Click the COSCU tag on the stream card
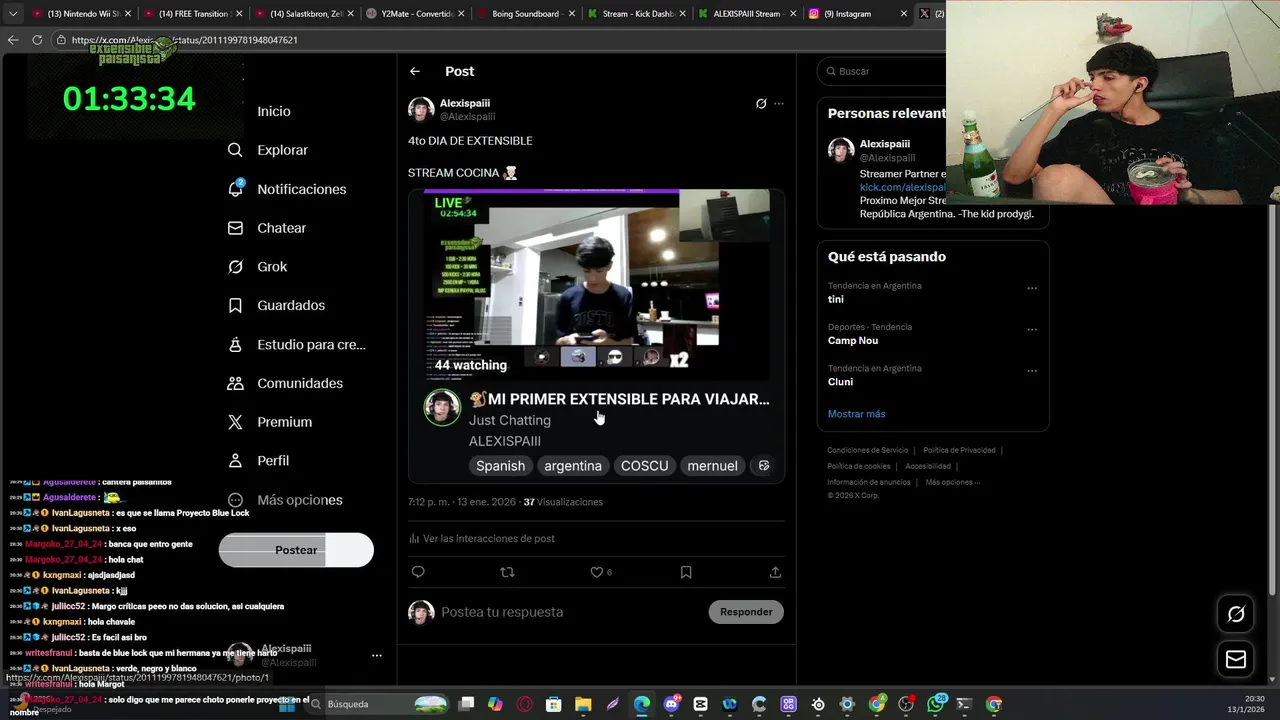Screen dimensions: 1280x720 coord(644,466)
